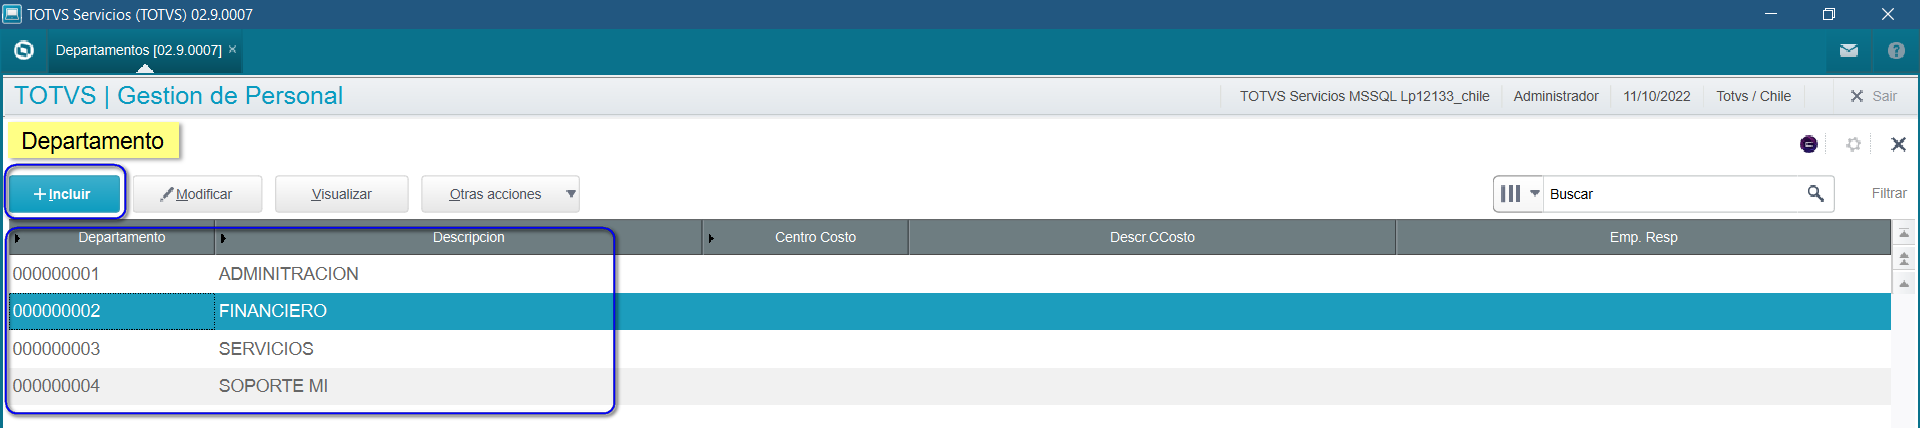The image size is (1920, 428).
Task: Click the Emp. Resp column header
Action: tap(1644, 238)
